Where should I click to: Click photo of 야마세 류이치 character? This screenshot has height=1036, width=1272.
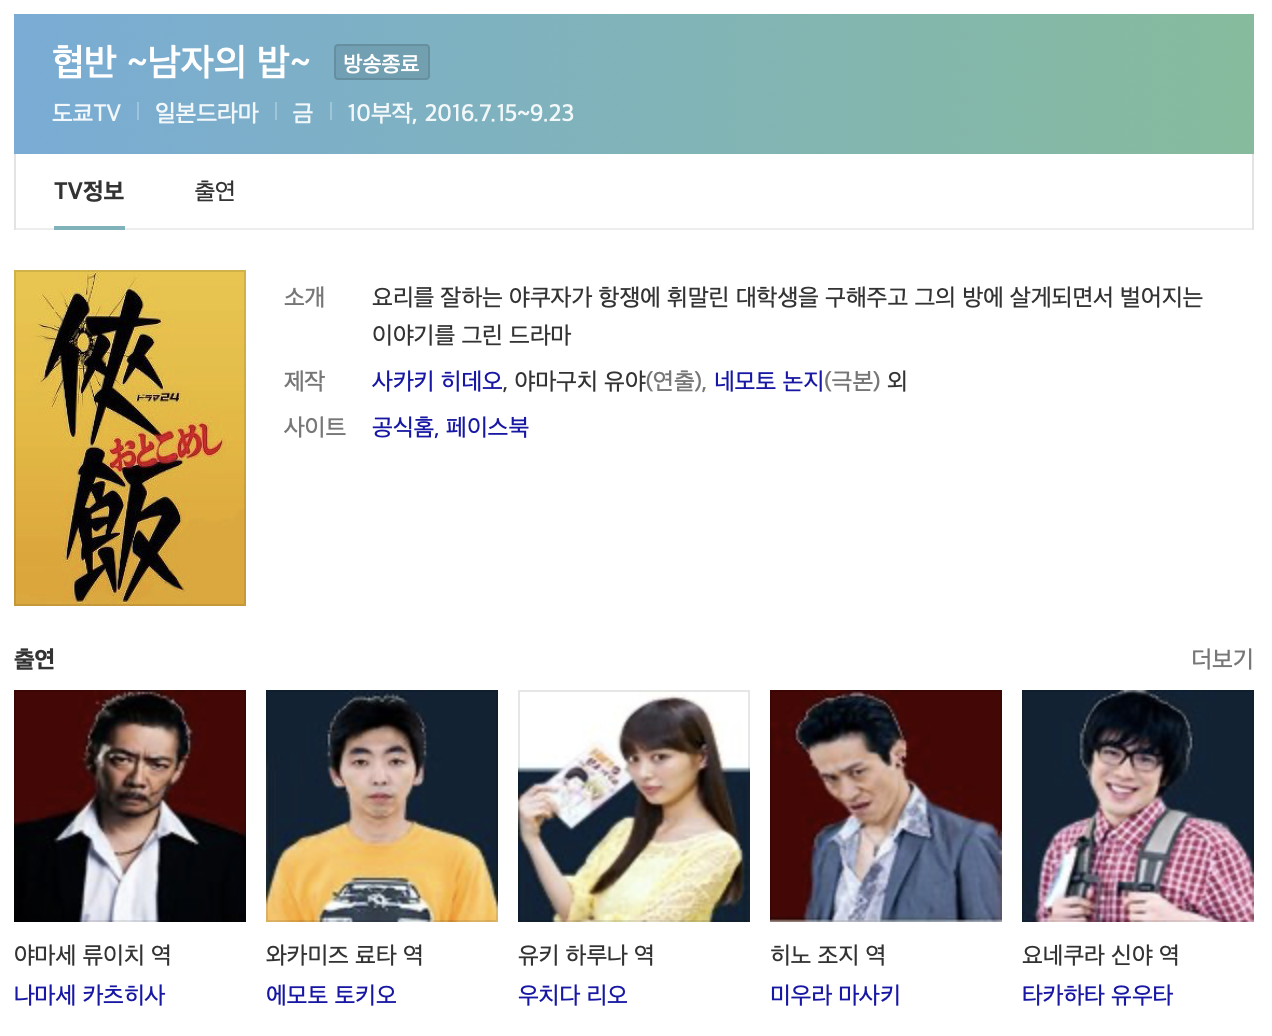click(130, 806)
